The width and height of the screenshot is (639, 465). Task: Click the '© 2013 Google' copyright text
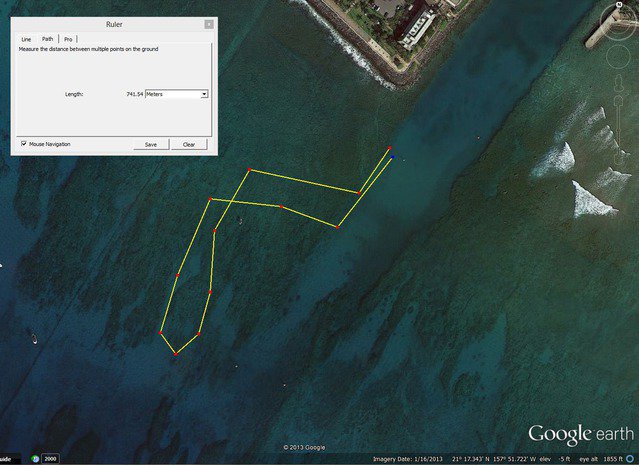tap(304, 447)
